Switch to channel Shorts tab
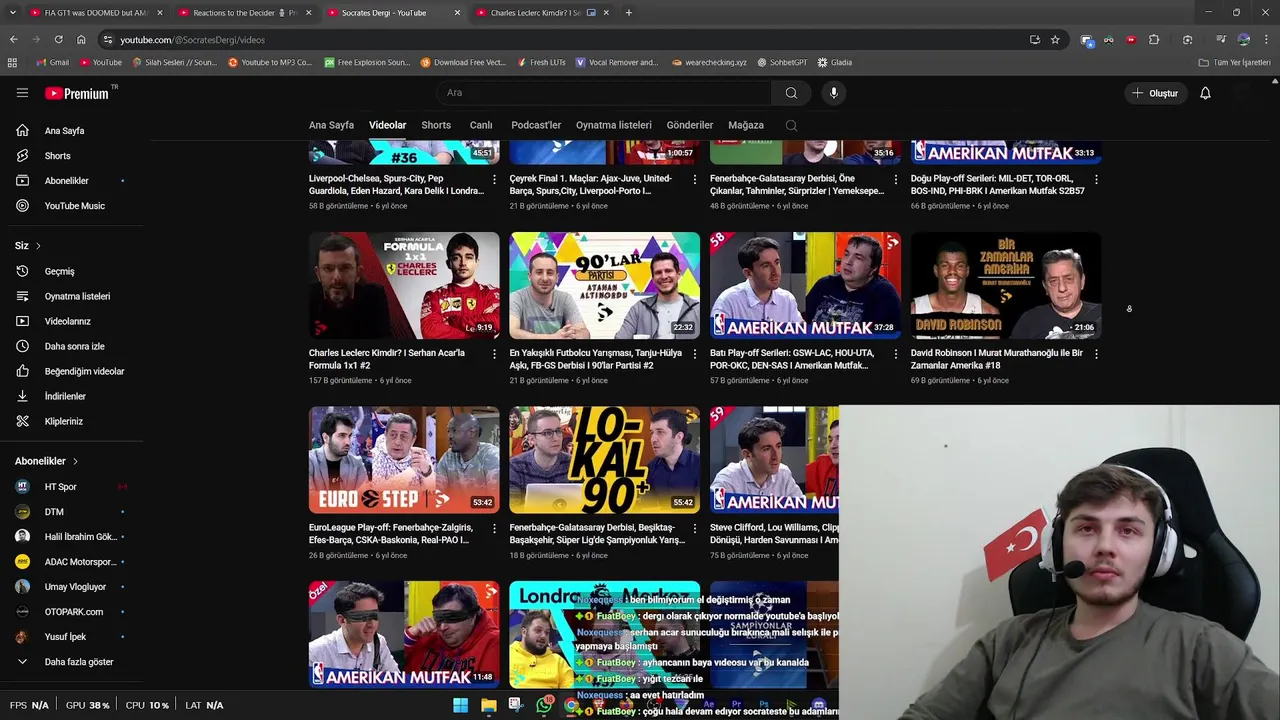The width and height of the screenshot is (1280, 720). point(436,125)
